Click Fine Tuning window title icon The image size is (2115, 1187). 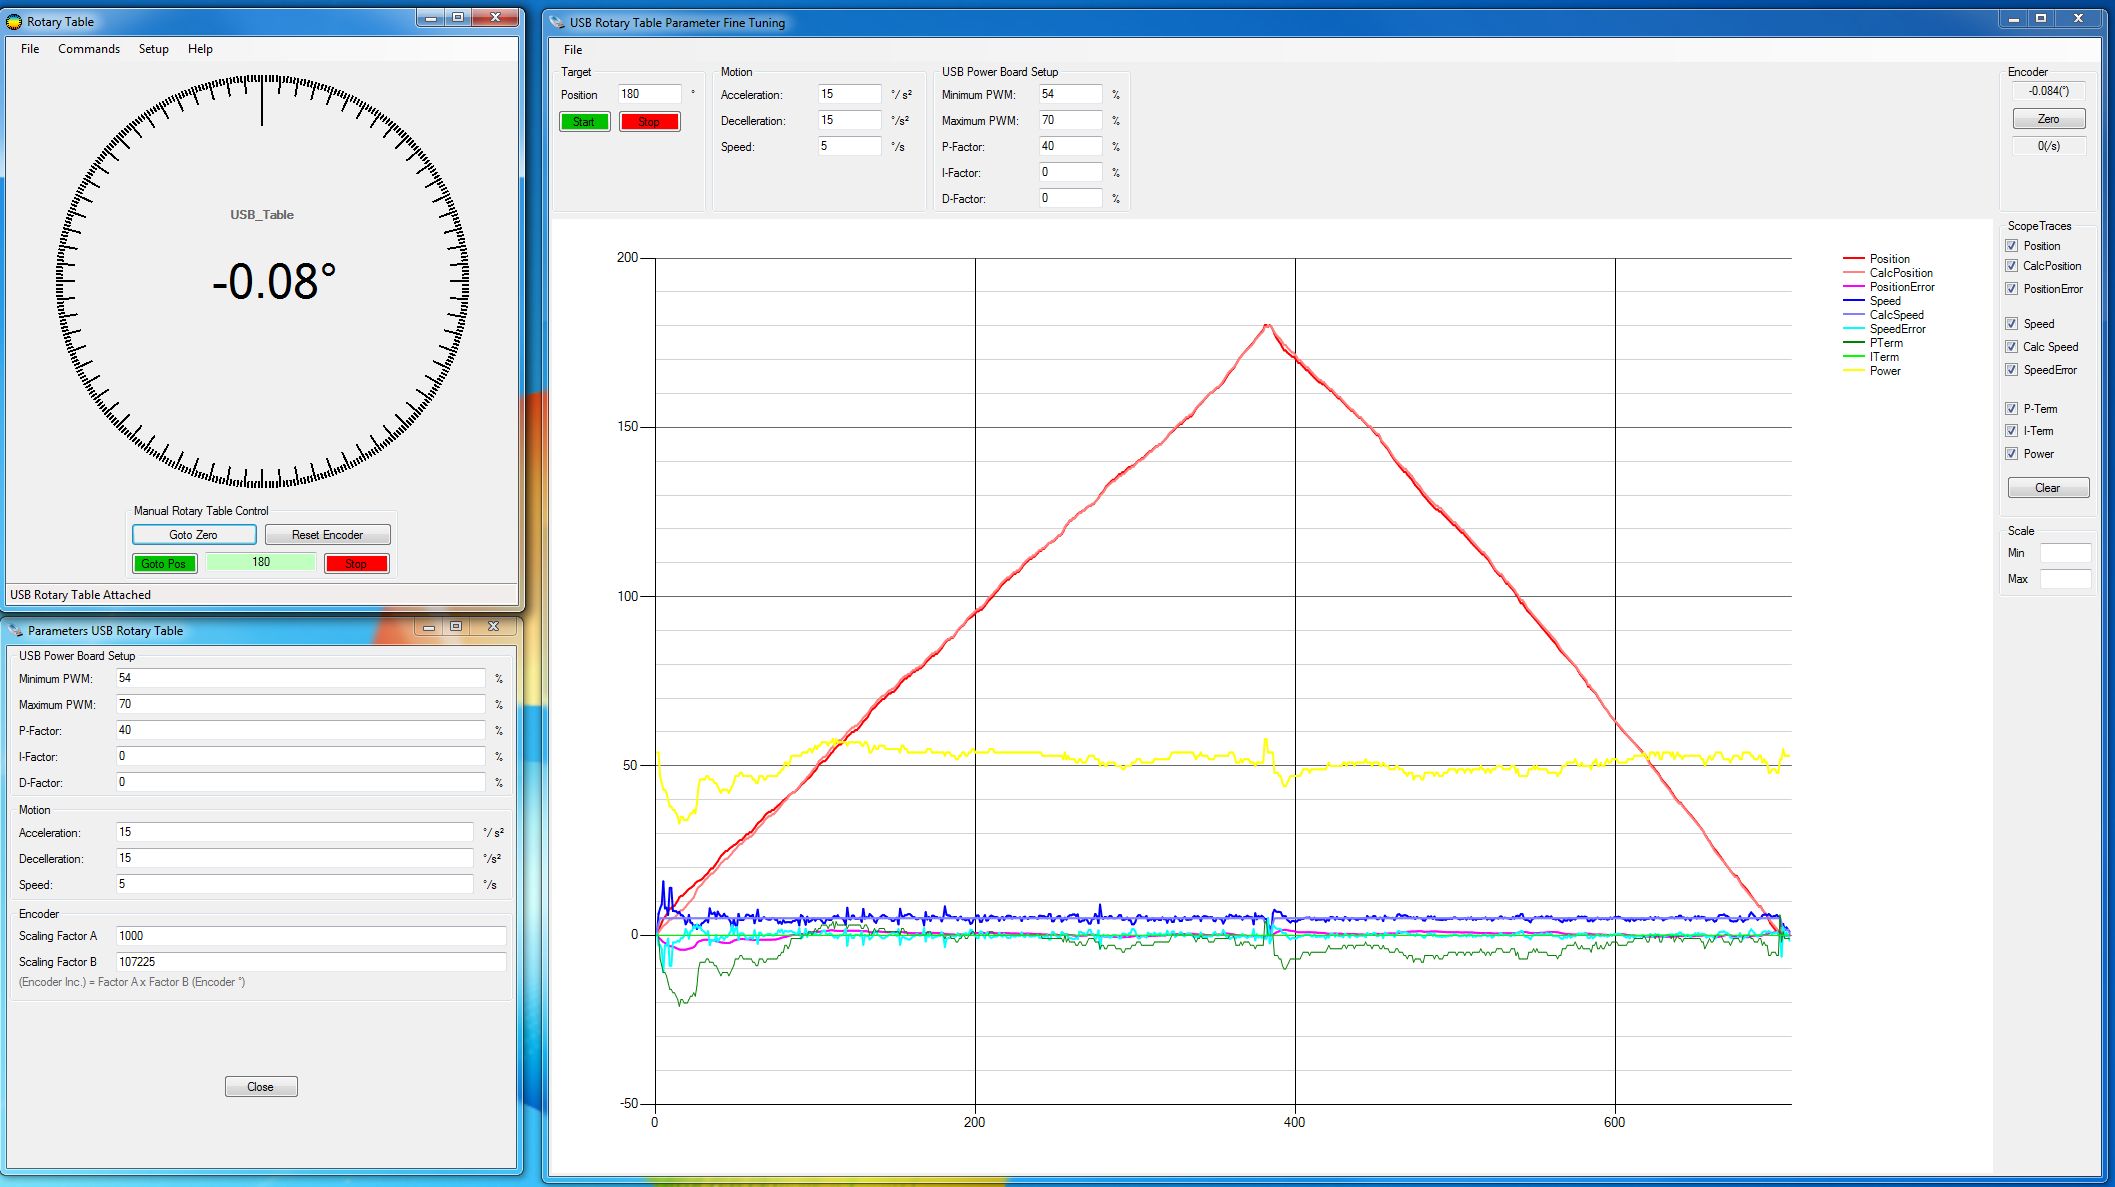tap(557, 22)
